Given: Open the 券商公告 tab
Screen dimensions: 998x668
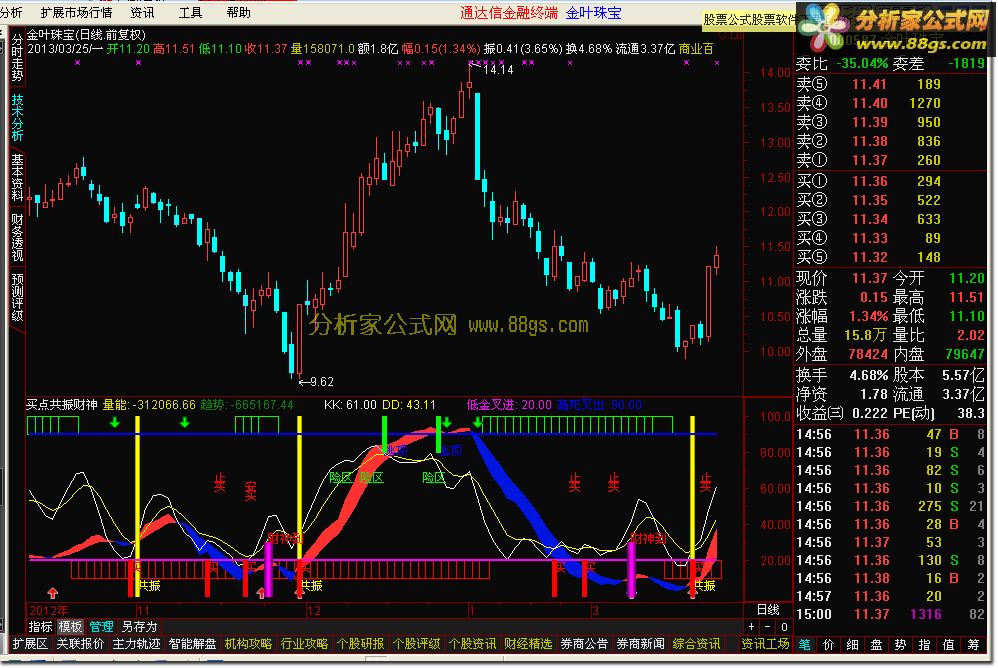Looking at the screenshot, I should click(584, 644).
